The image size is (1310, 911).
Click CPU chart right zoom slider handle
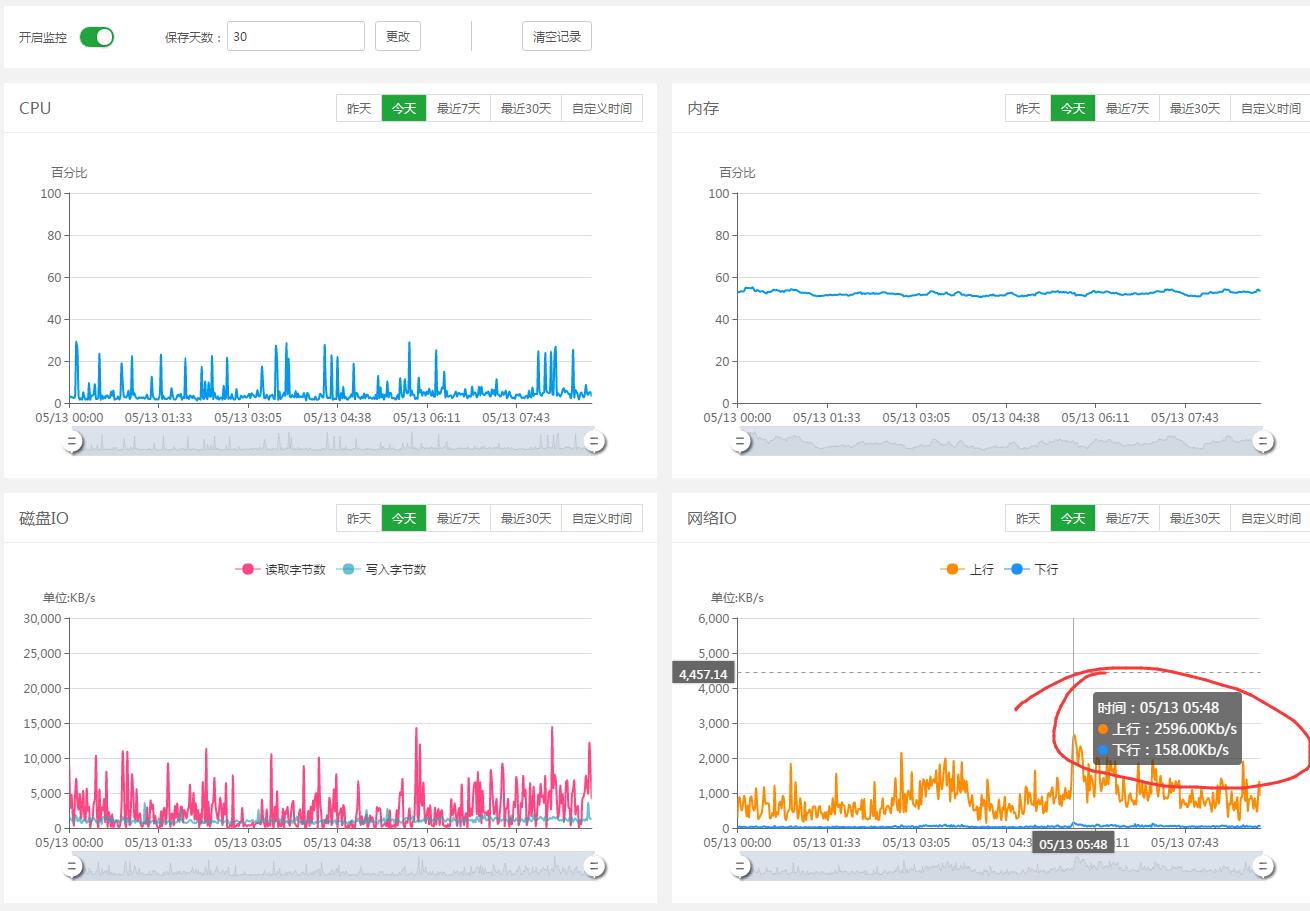(x=594, y=441)
